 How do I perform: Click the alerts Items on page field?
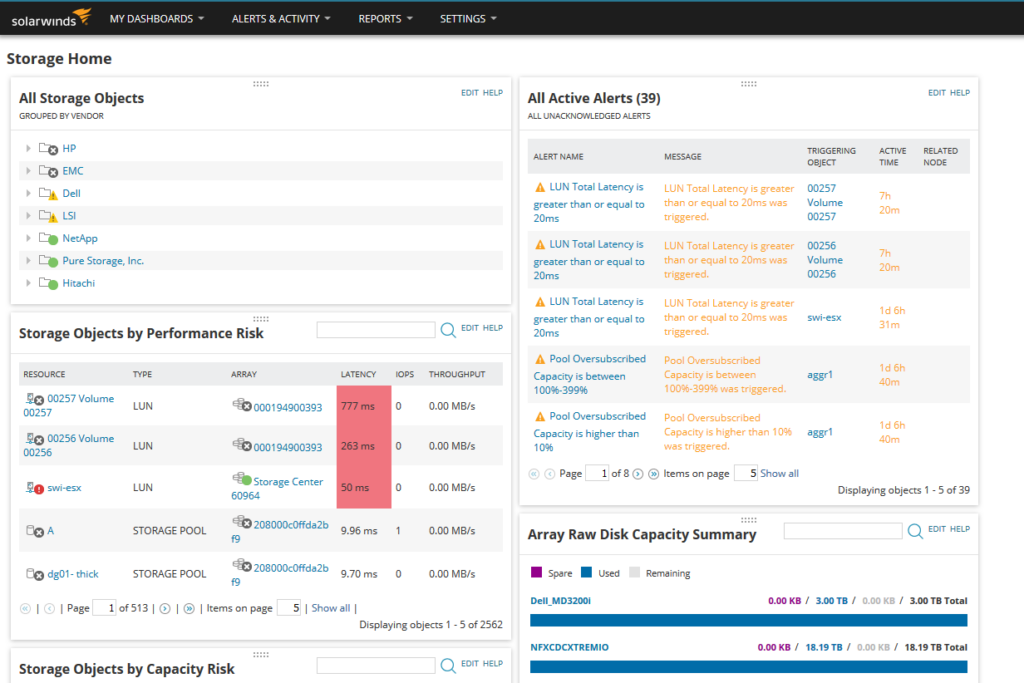[x=746, y=473]
